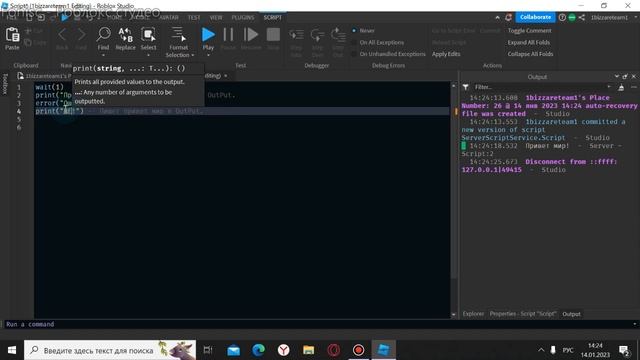Click the Format Selection icon
640x360 pixels.
178,35
